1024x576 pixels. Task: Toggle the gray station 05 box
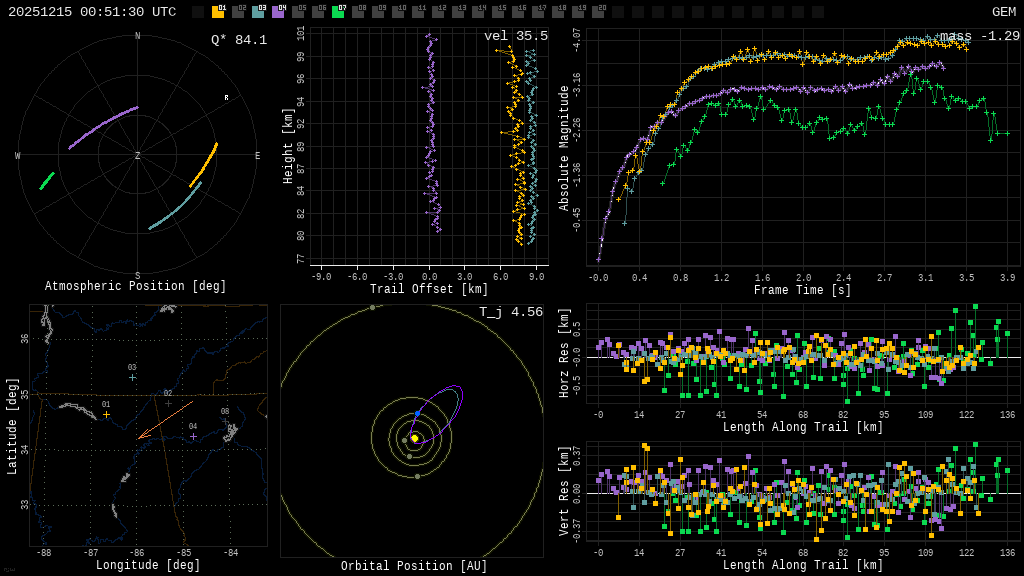(298, 12)
